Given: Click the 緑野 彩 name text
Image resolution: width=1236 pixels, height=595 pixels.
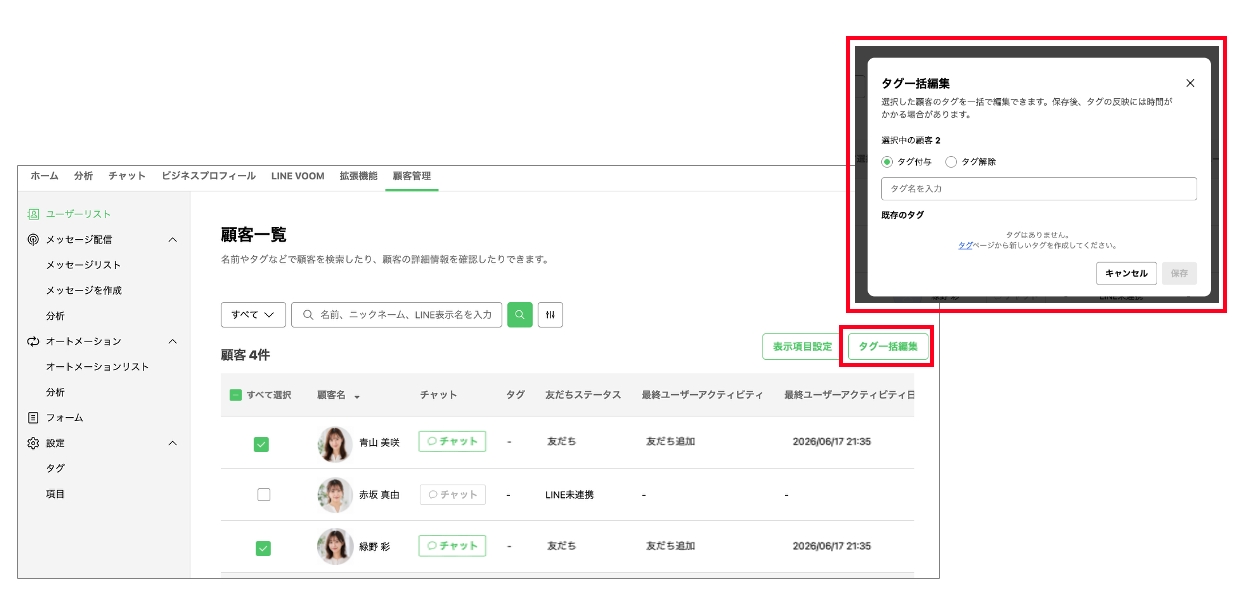Looking at the screenshot, I should (374, 547).
